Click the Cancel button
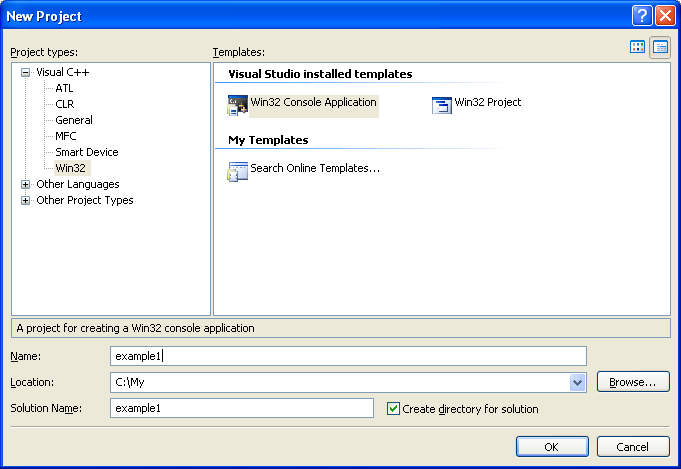 click(633, 447)
